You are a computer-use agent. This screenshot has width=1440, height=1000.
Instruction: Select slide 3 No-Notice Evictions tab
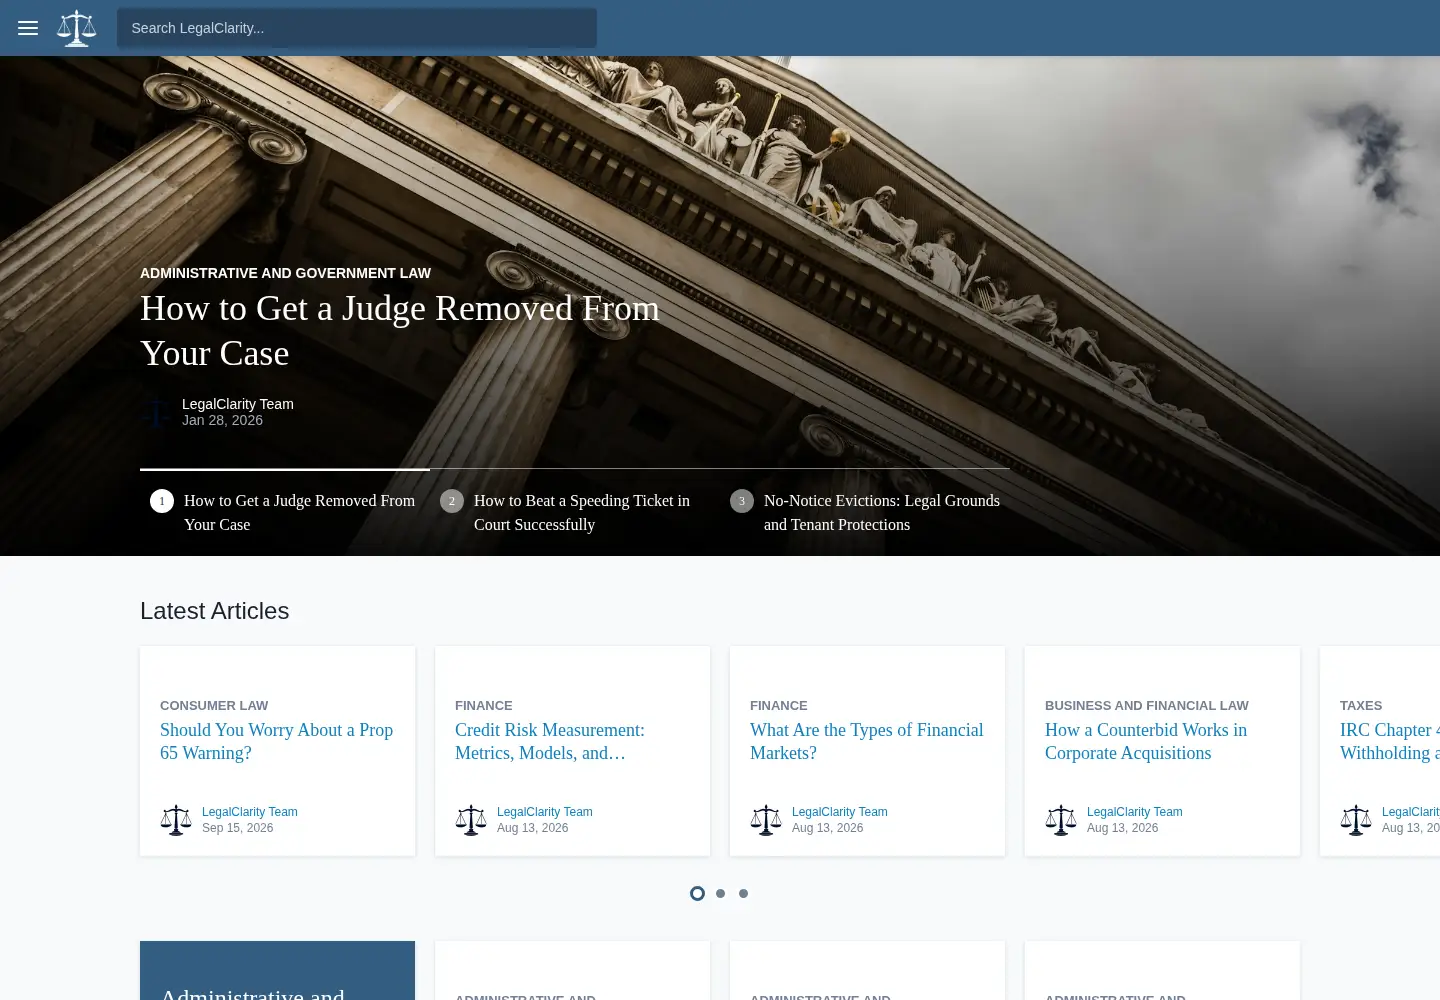(865, 512)
